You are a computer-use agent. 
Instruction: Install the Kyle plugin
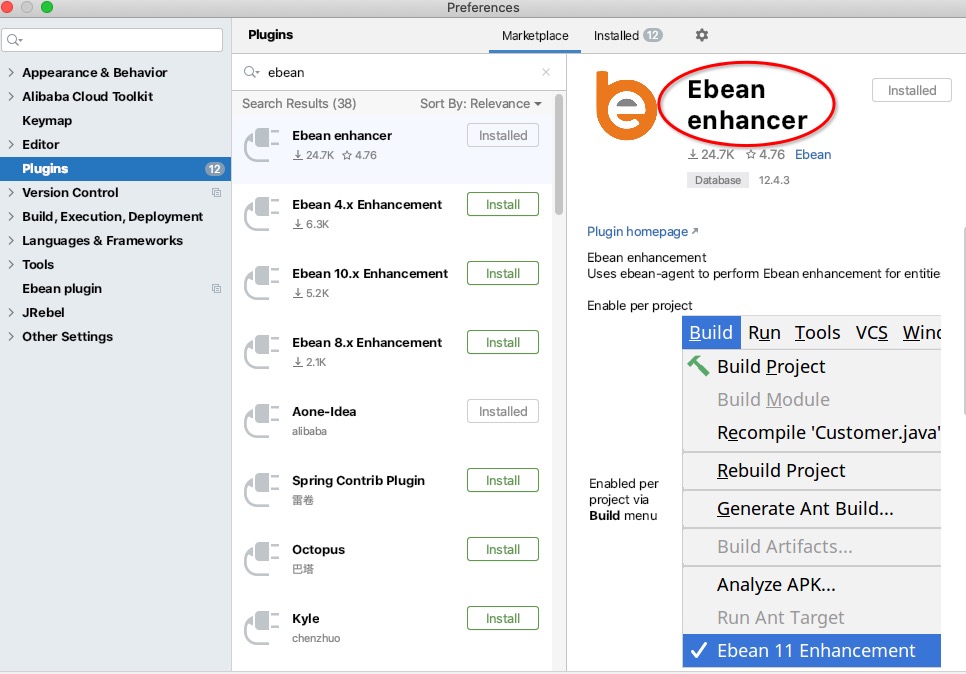click(x=503, y=619)
